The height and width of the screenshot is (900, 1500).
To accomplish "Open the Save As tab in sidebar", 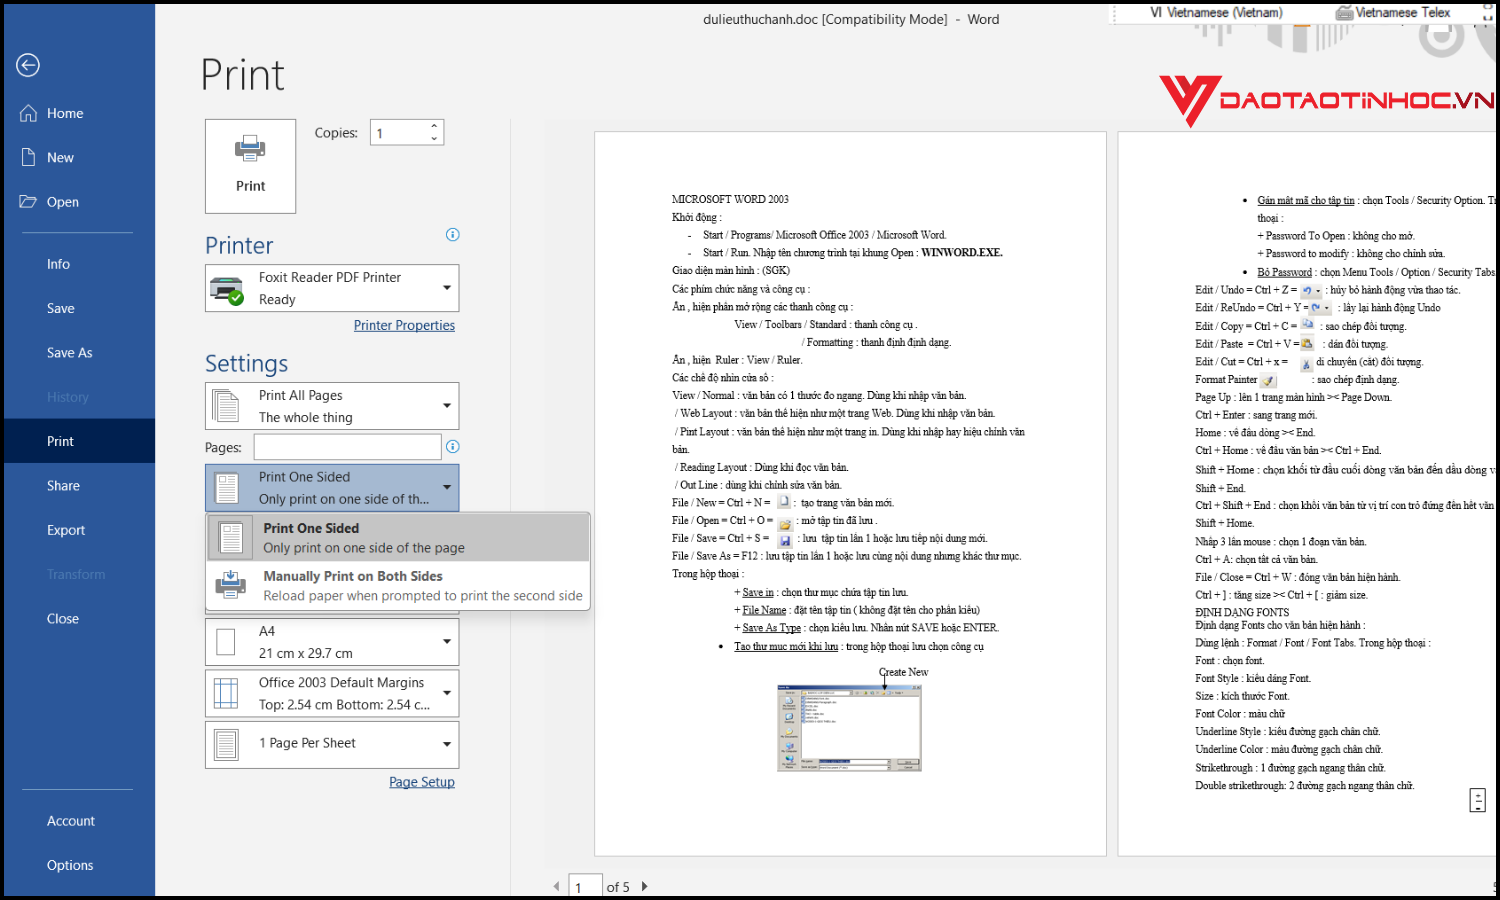I will (69, 353).
